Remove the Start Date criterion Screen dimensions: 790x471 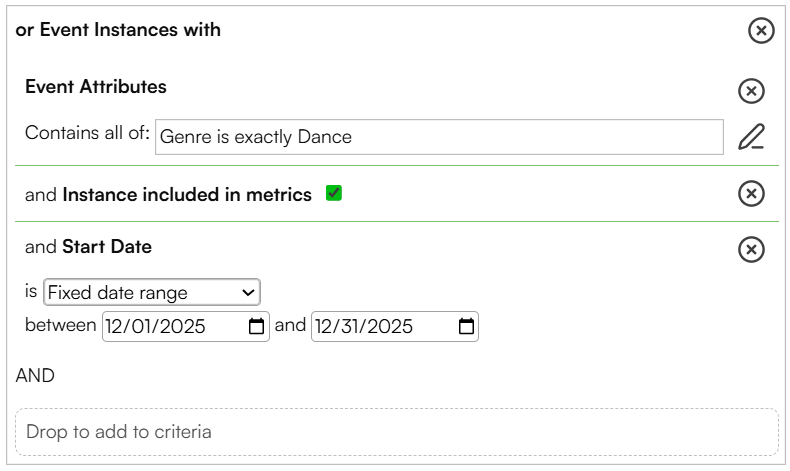[751, 249]
